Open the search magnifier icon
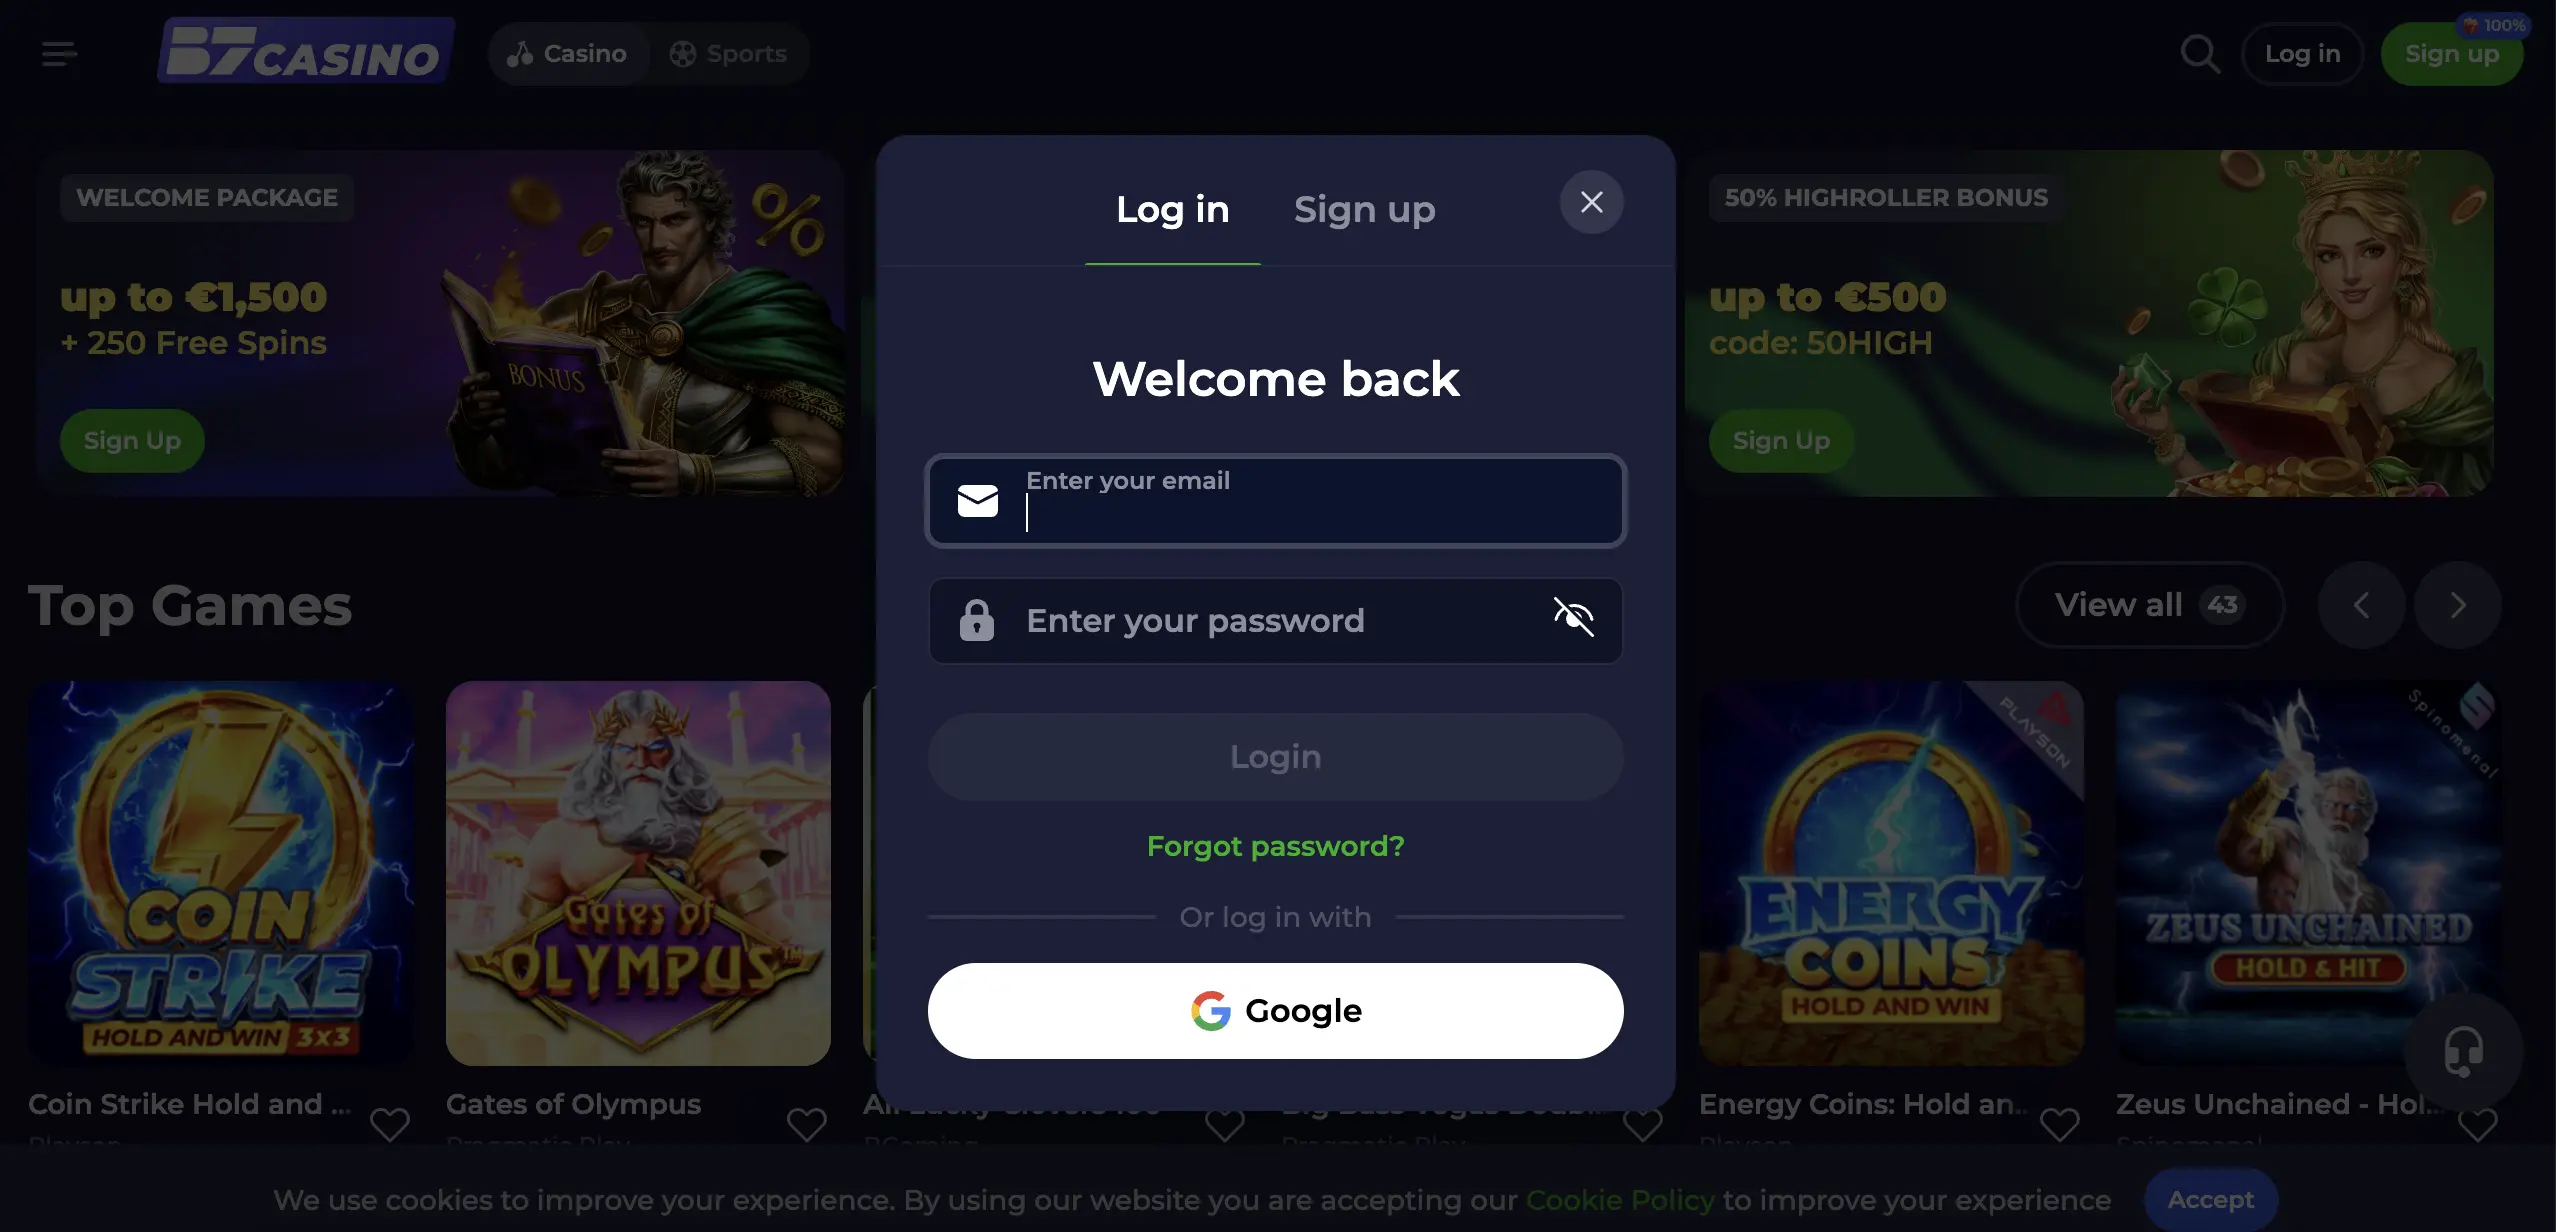Viewport: 2556px width, 1232px height. [x=2200, y=54]
